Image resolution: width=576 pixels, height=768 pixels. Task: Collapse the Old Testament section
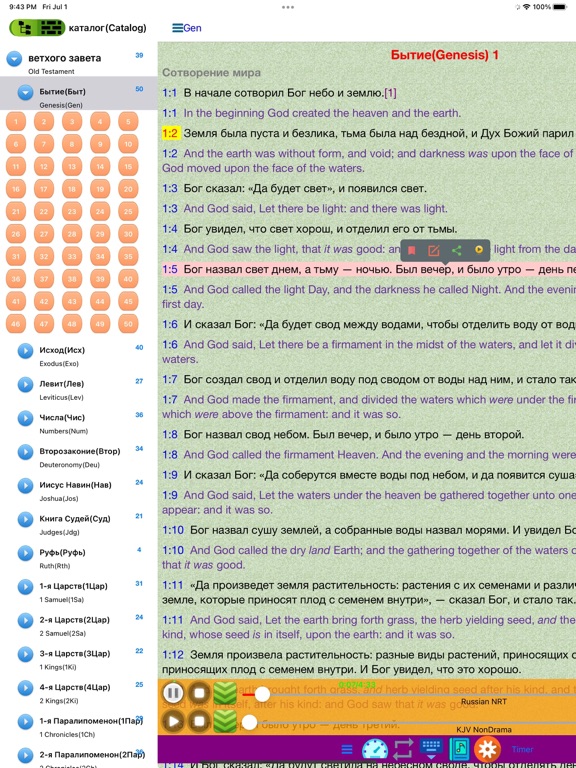click(14, 59)
